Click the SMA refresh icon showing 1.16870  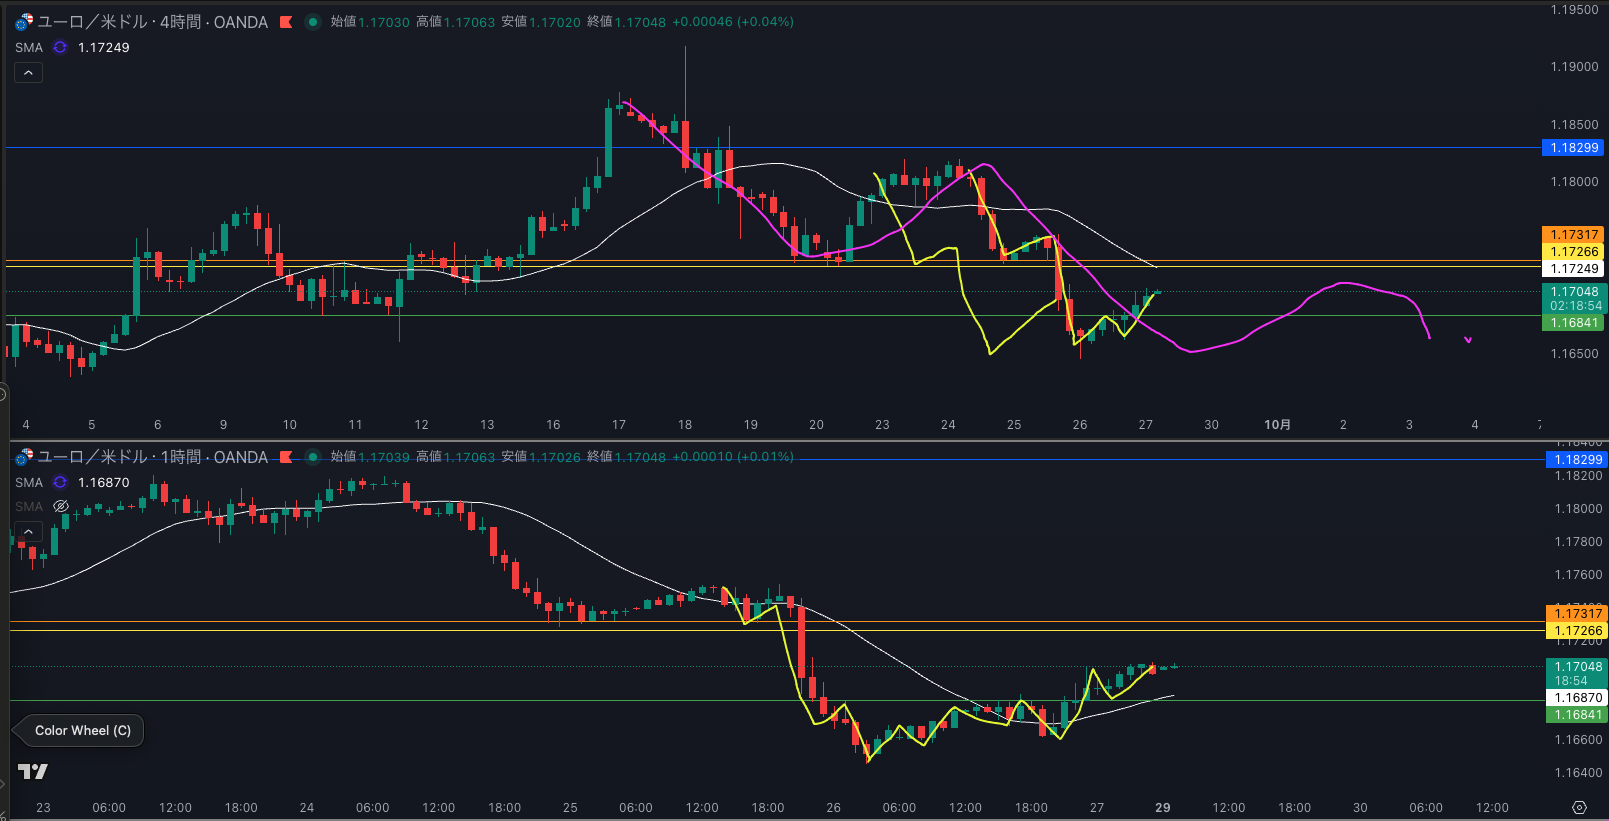(60, 482)
